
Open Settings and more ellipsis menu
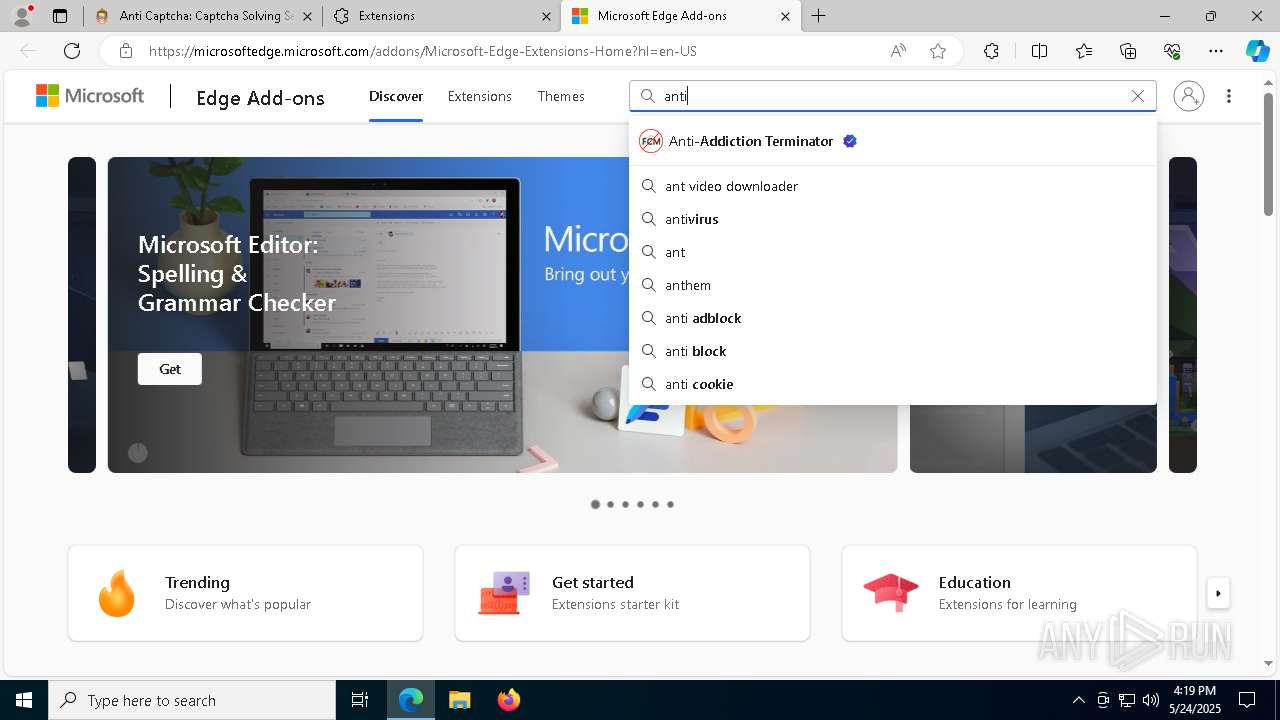1216,51
